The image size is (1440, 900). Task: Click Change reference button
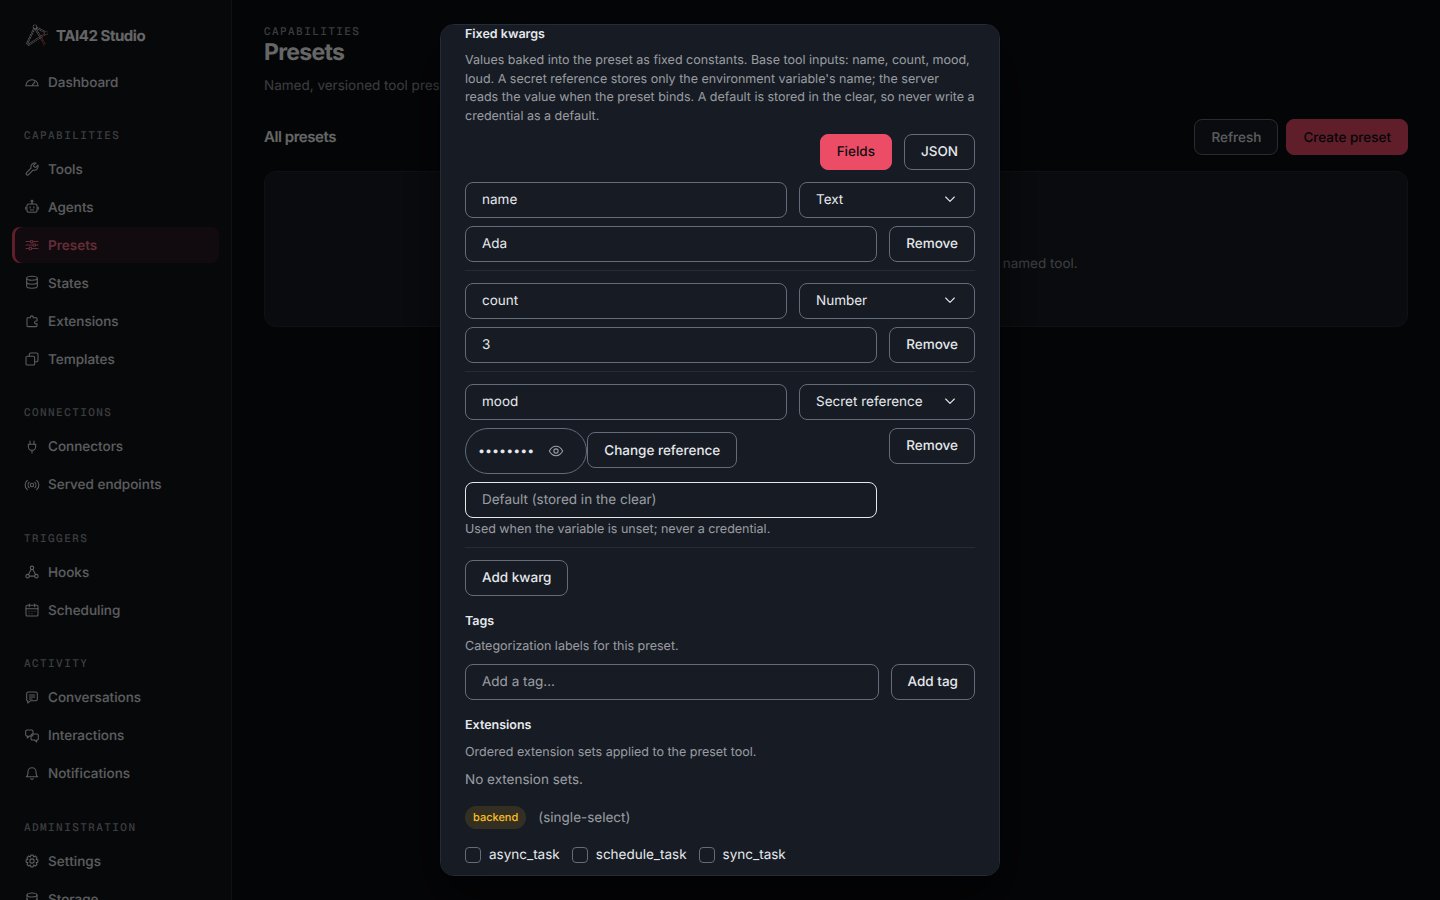pyautogui.click(x=662, y=450)
